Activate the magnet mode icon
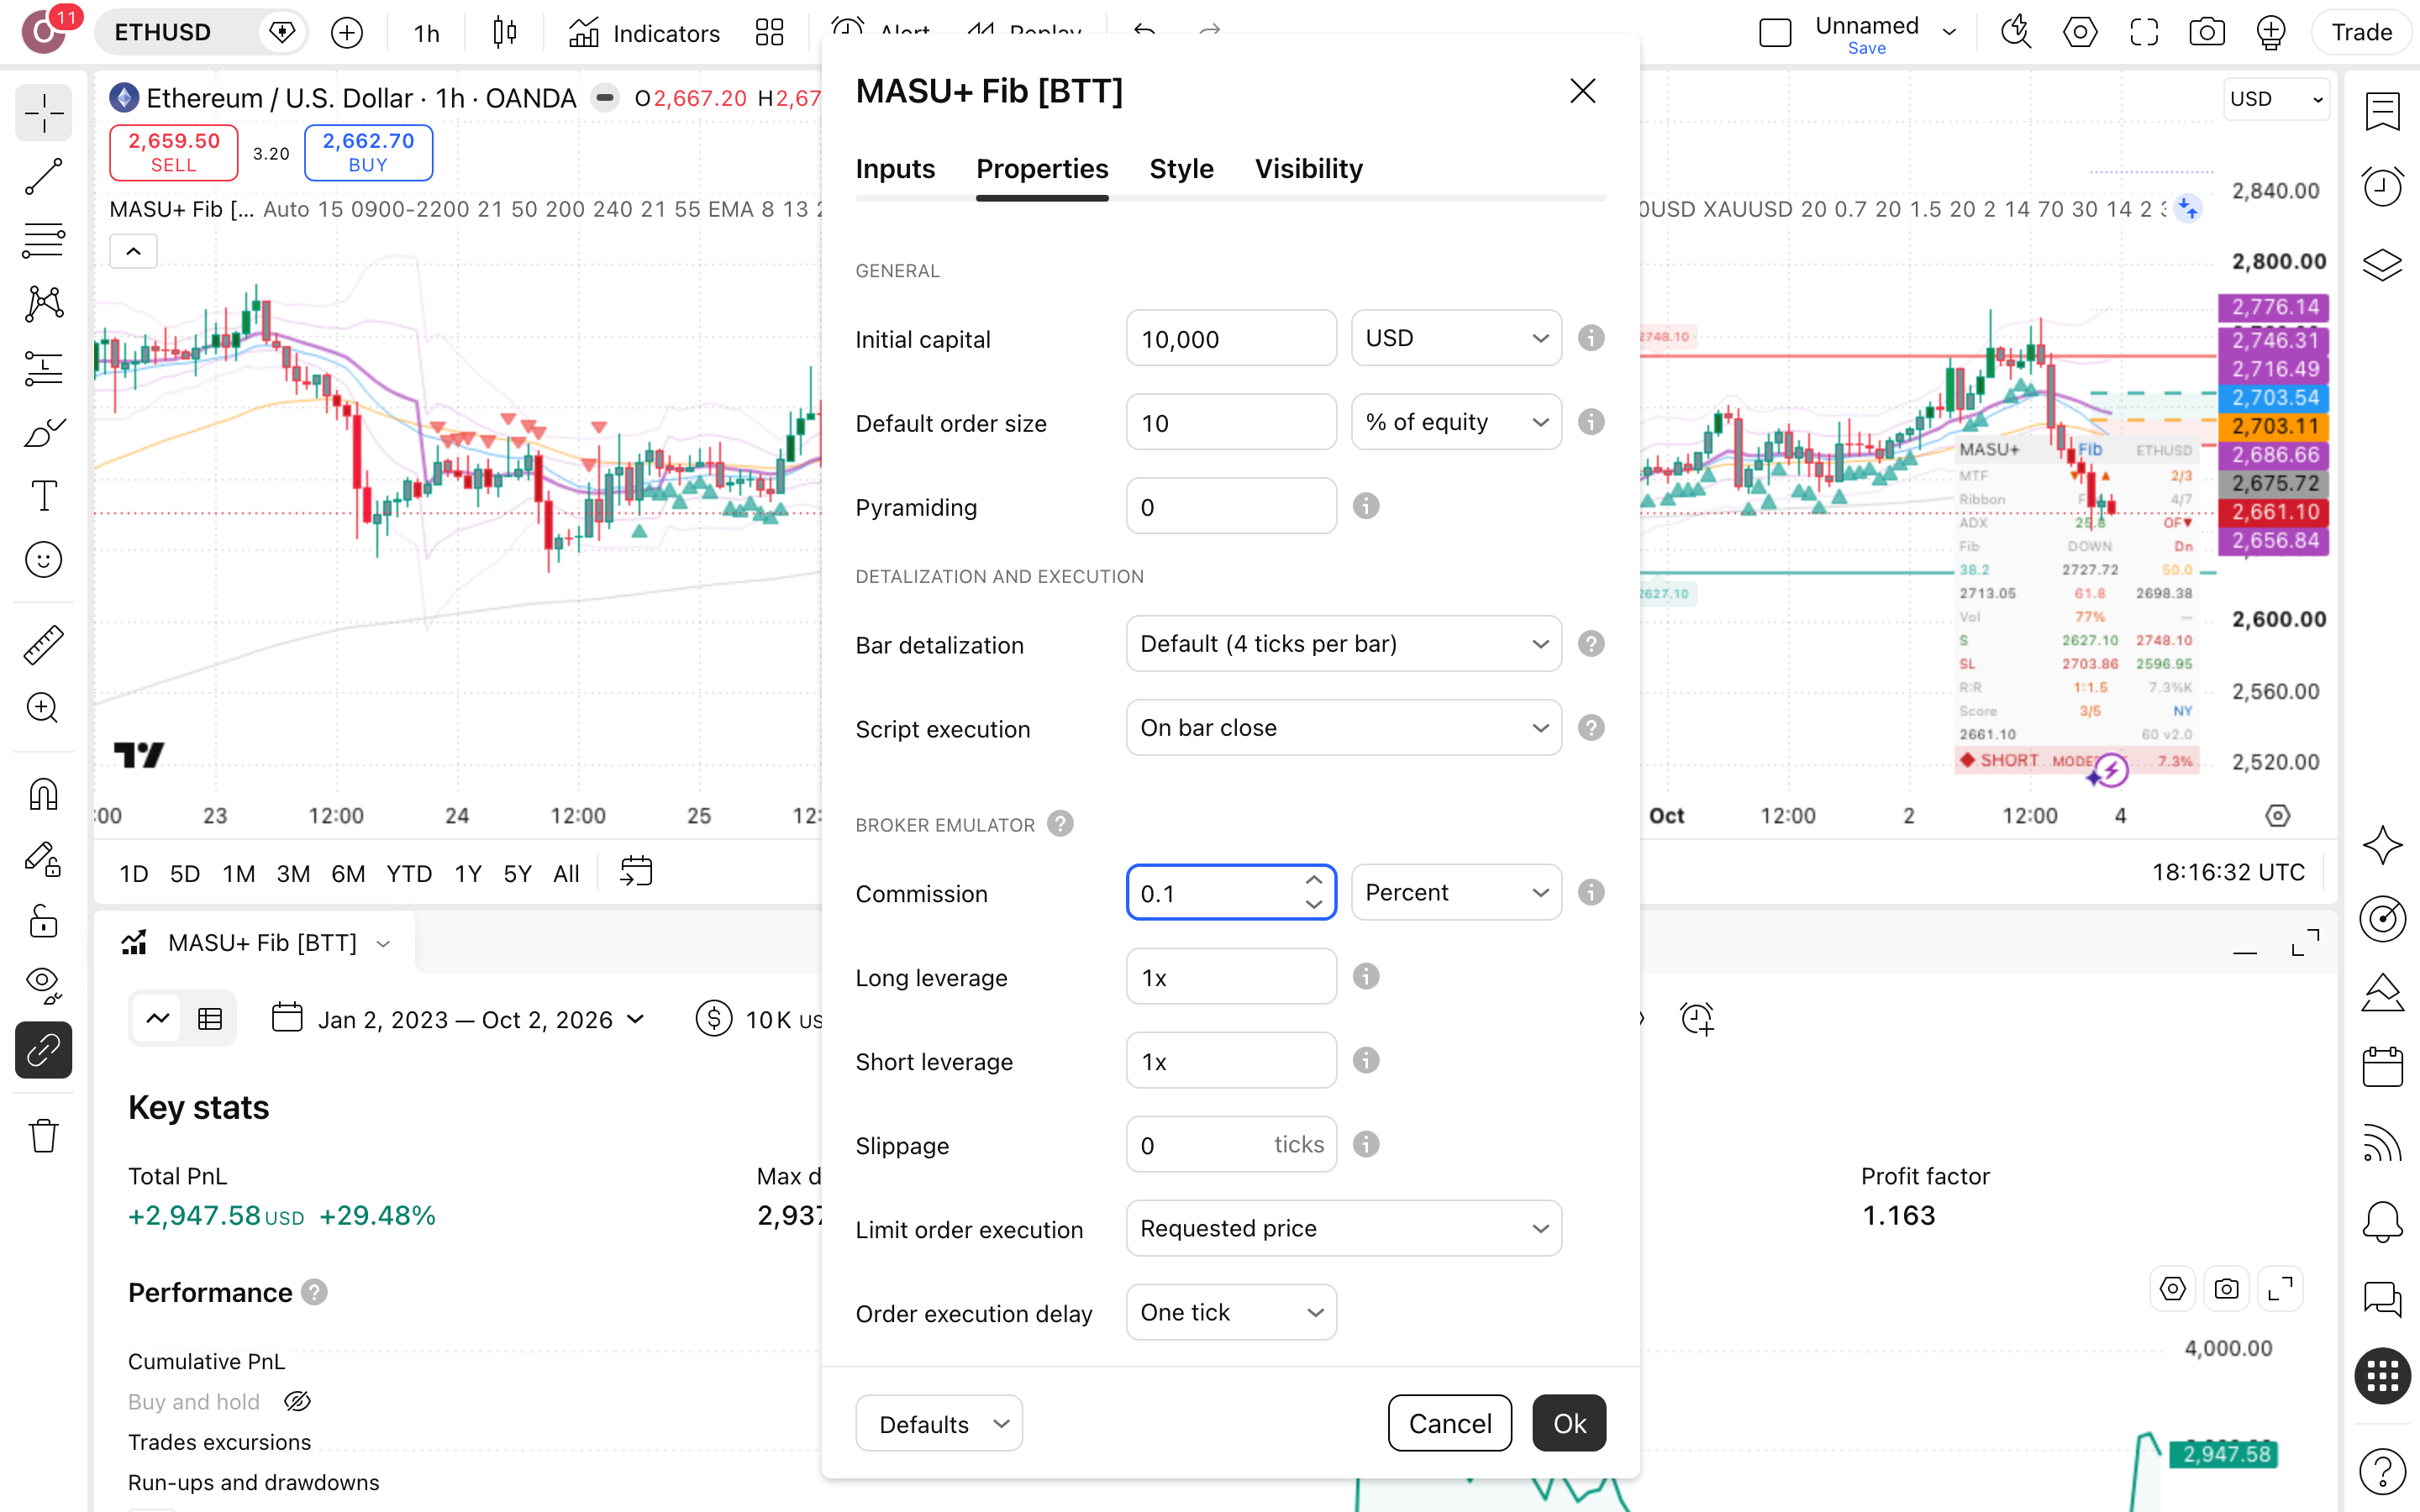 pyautogui.click(x=43, y=794)
